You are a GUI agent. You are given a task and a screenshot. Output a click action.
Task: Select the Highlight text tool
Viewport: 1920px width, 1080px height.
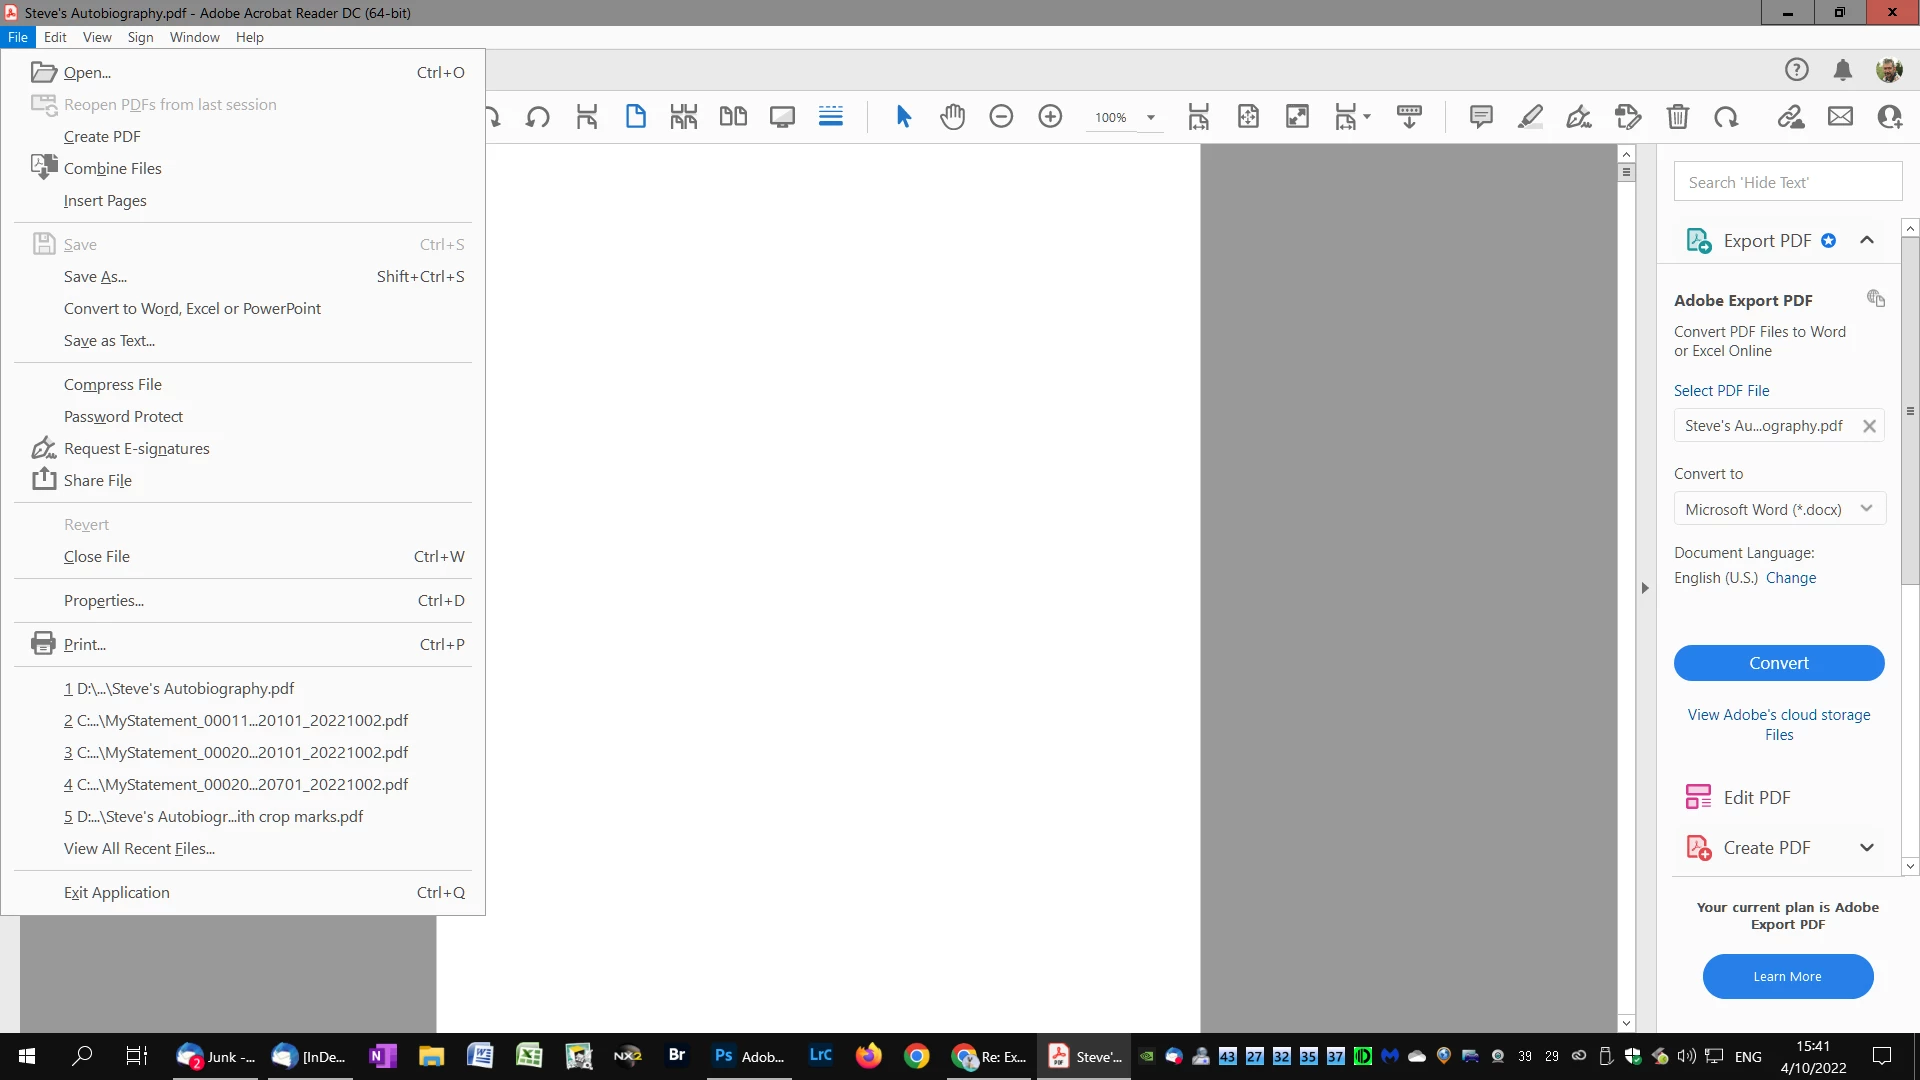coord(1530,117)
